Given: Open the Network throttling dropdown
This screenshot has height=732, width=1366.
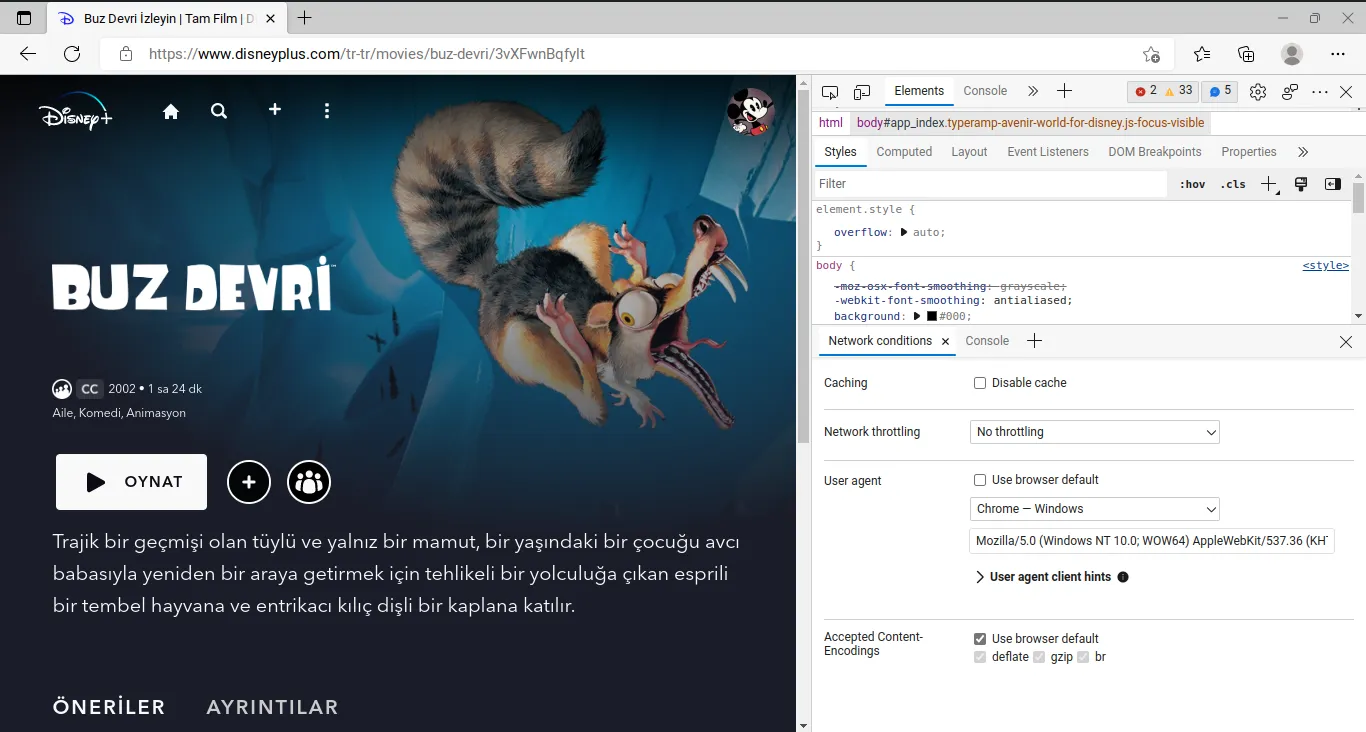Looking at the screenshot, I should tap(1094, 432).
